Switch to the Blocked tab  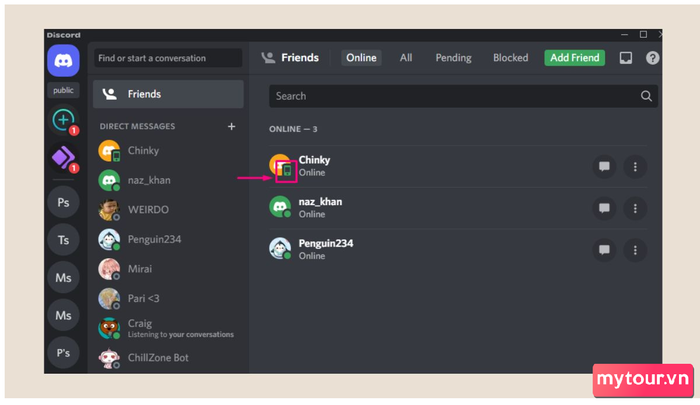point(510,58)
